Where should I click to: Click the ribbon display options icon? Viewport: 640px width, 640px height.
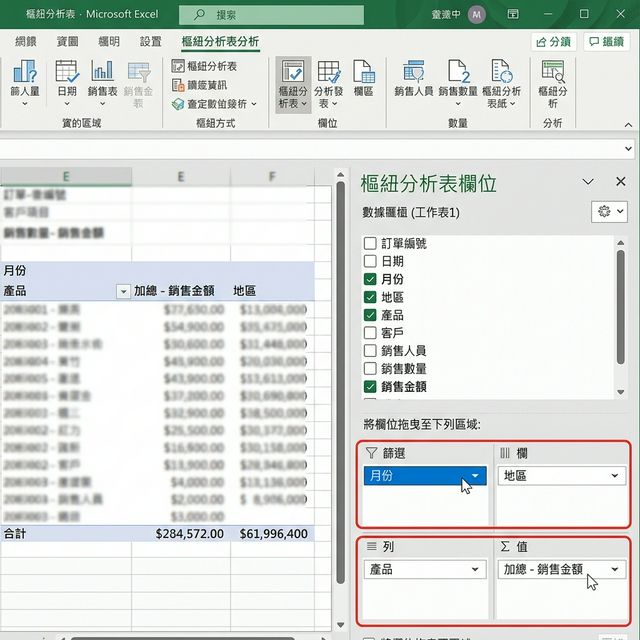tap(513, 14)
